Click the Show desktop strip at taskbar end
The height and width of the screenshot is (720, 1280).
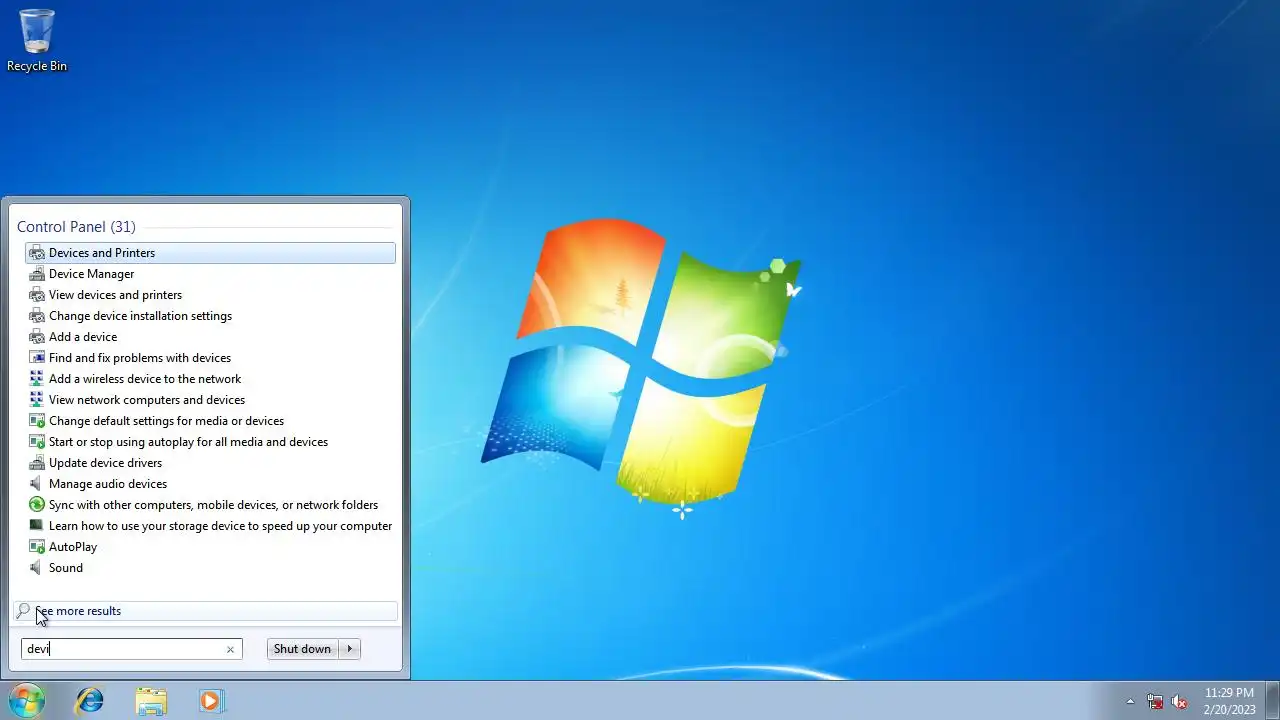1272,701
